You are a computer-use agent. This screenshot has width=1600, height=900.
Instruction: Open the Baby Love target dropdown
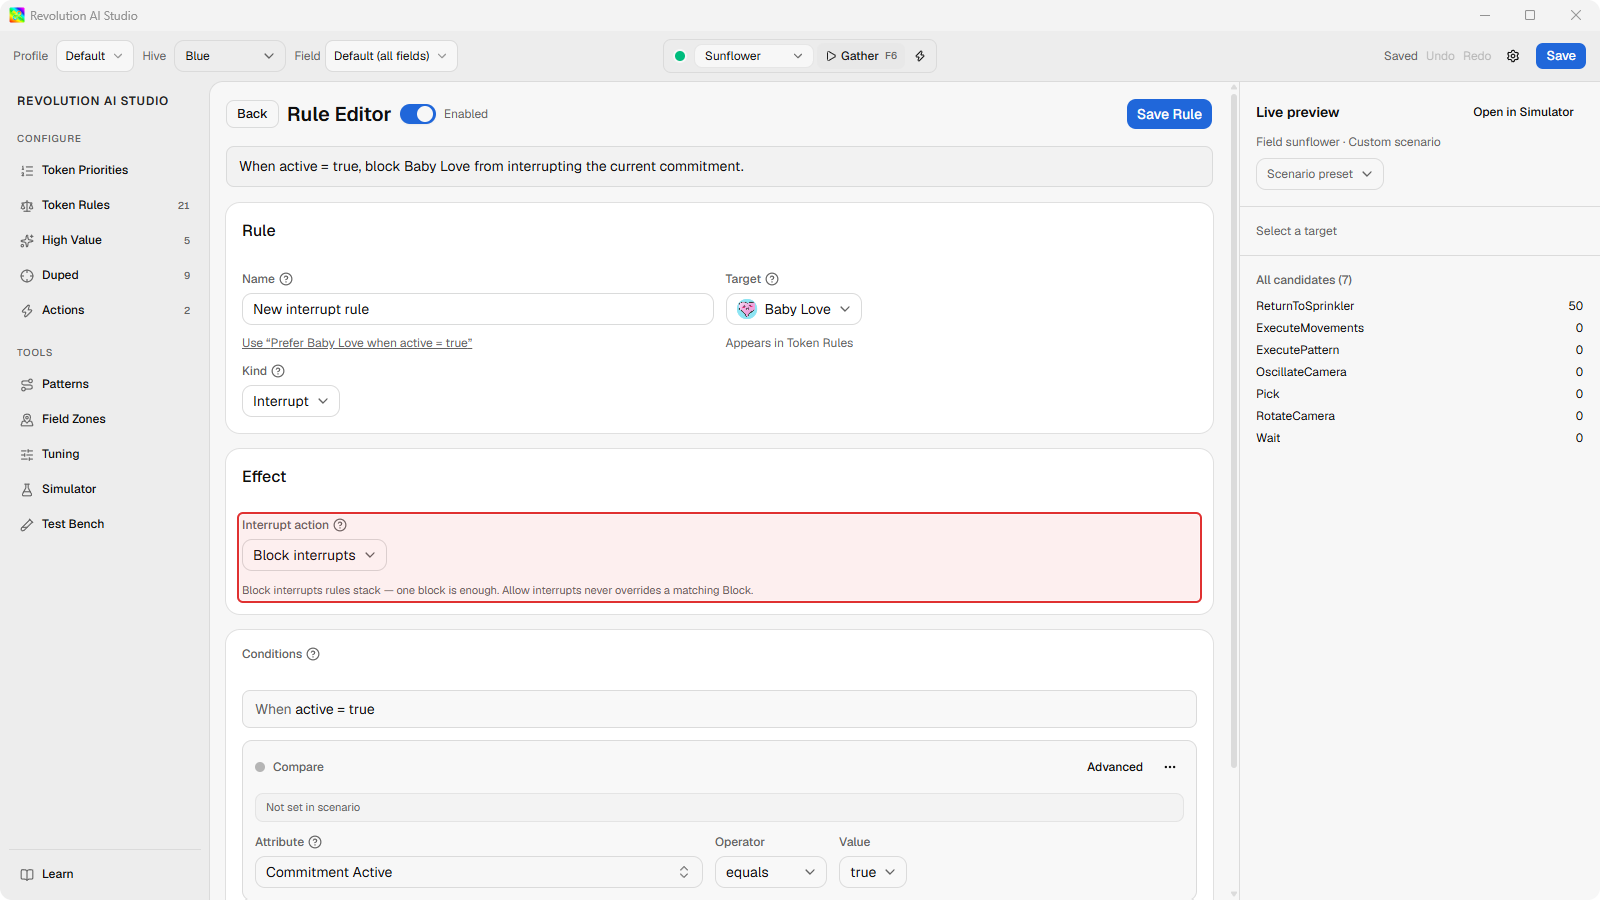pos(794,309)
